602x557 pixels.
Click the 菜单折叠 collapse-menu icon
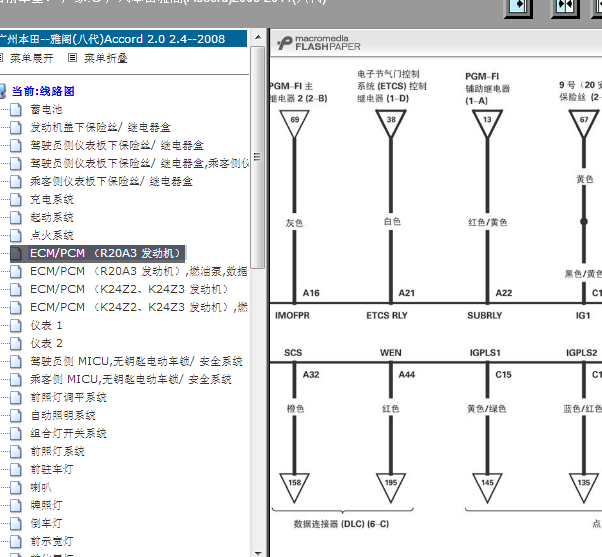pos(72,58)
